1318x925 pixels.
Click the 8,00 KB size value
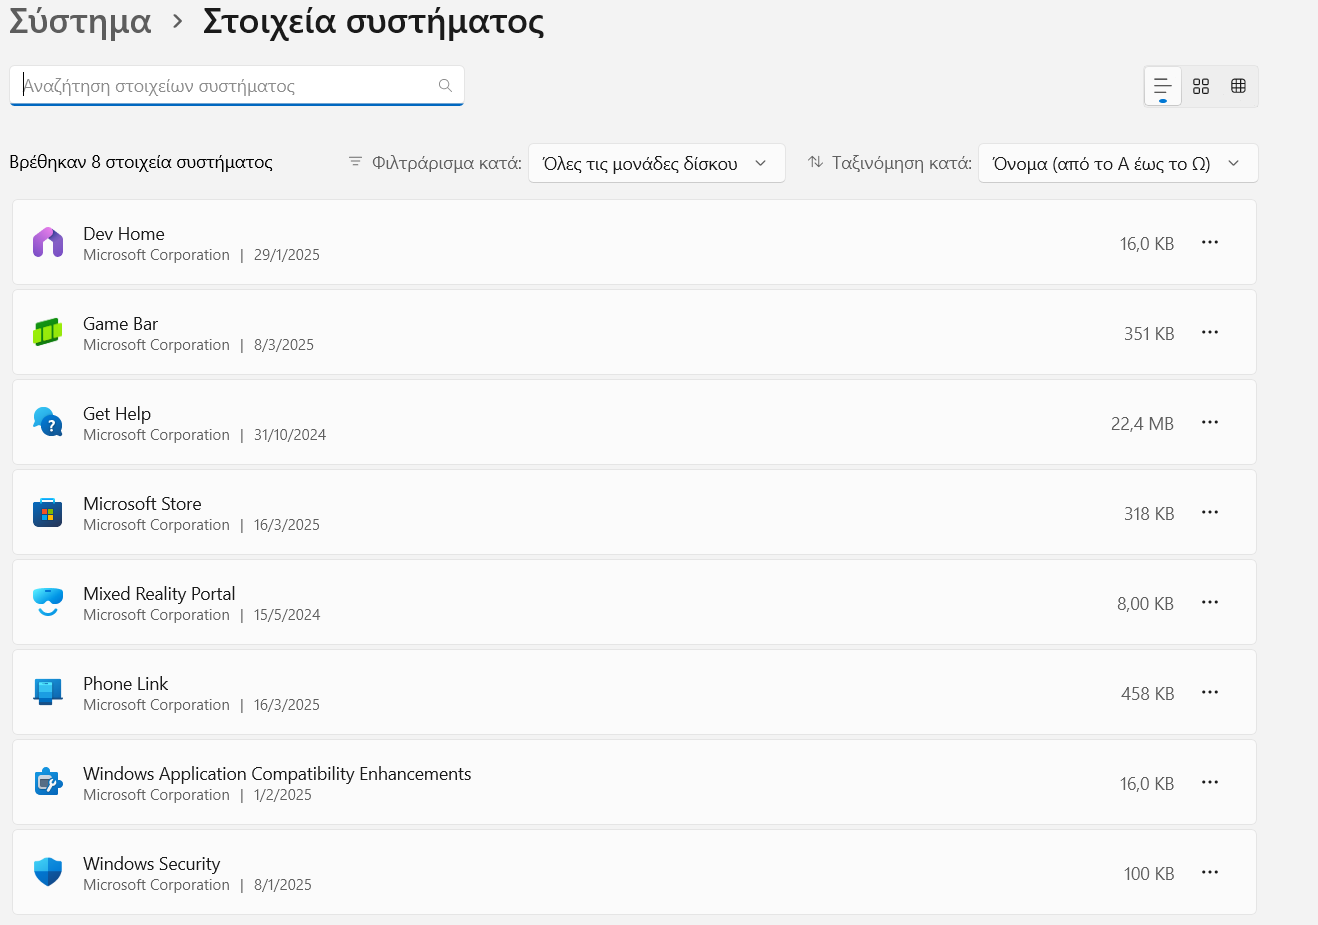pos(1145,604)
